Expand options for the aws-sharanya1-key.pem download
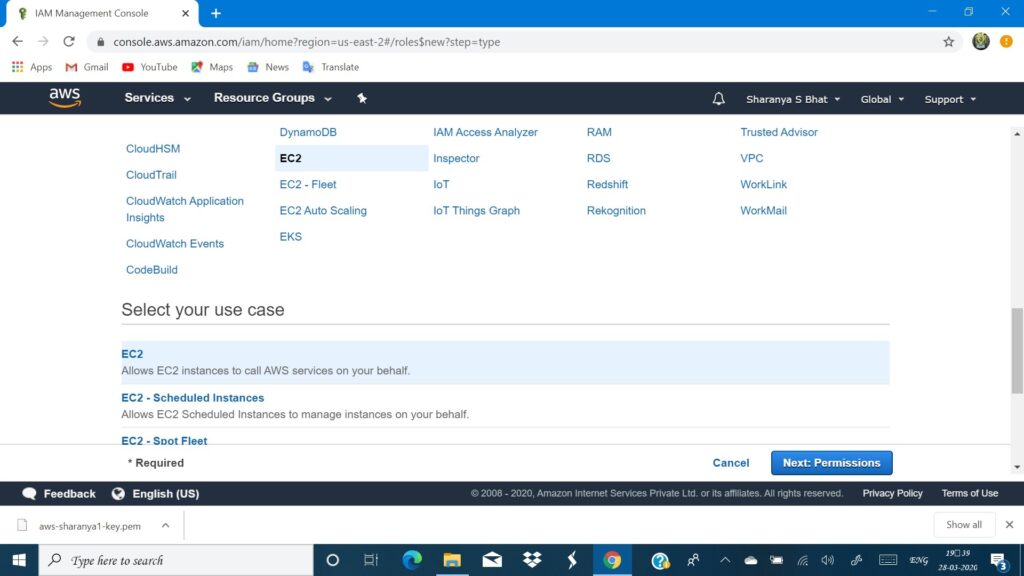The image size is (1024, 576). point(165,525)
